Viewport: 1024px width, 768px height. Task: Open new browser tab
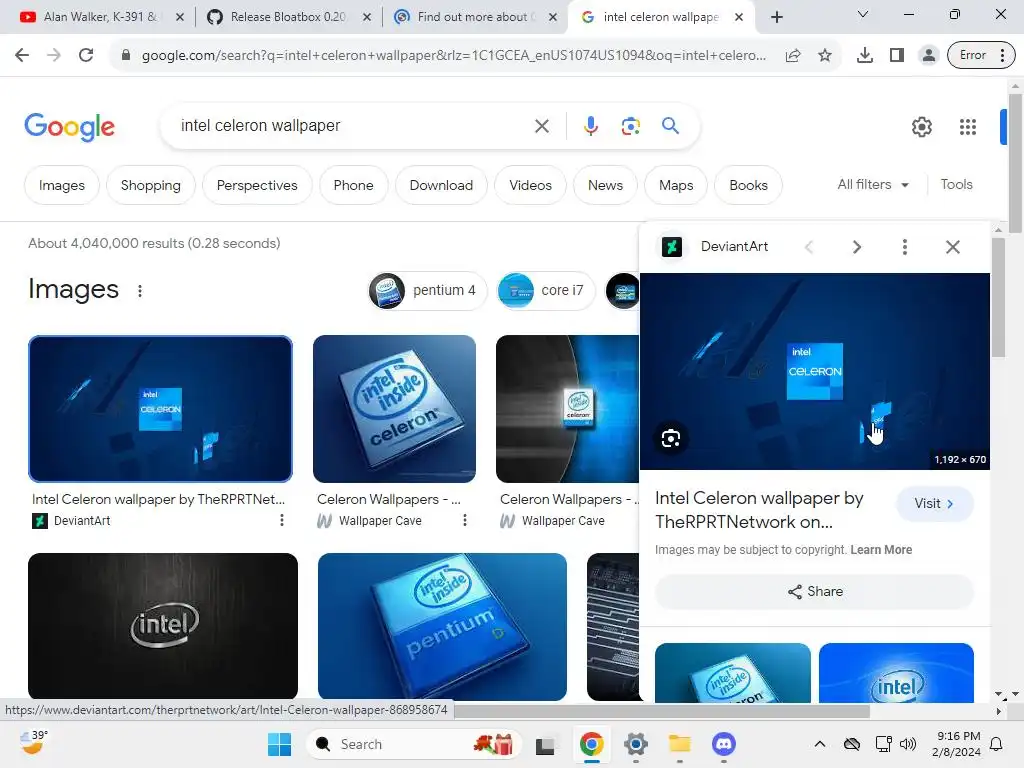point(776,17)
